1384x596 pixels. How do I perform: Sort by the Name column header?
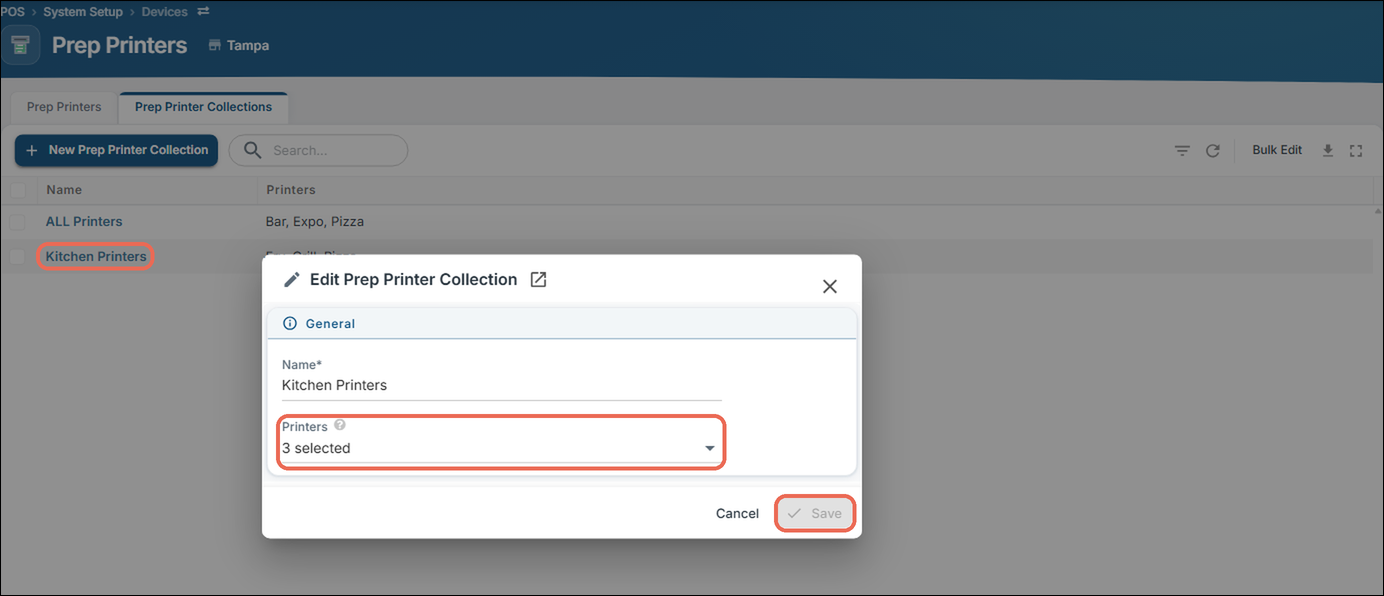[x=64, y=189]
